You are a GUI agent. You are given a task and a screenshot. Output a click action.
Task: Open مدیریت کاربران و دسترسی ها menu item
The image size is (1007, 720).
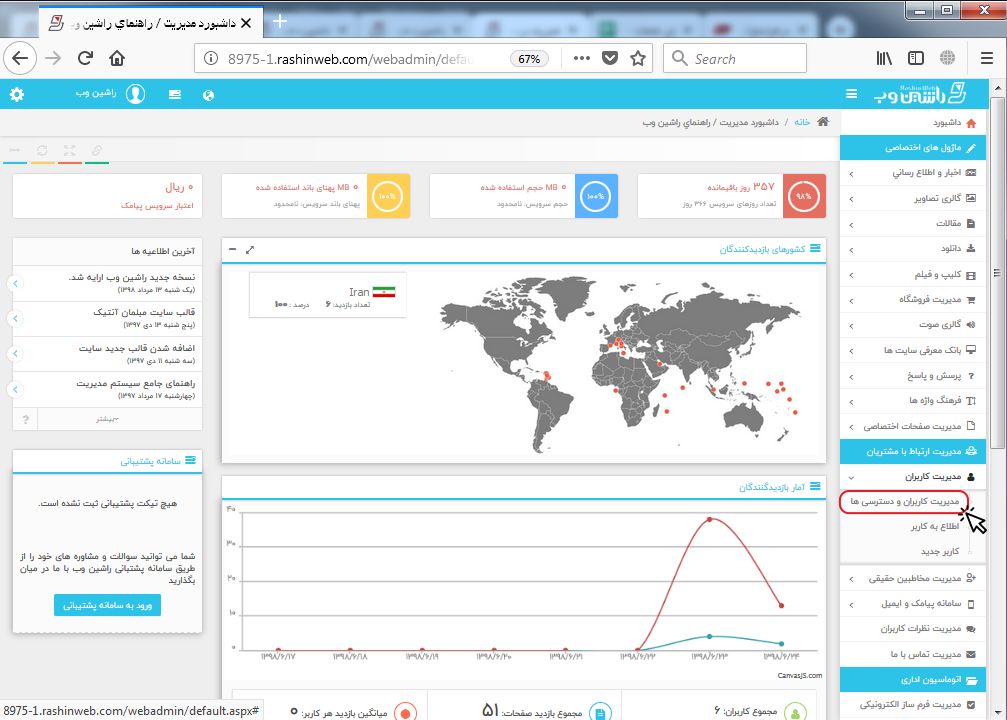[904, 501]
